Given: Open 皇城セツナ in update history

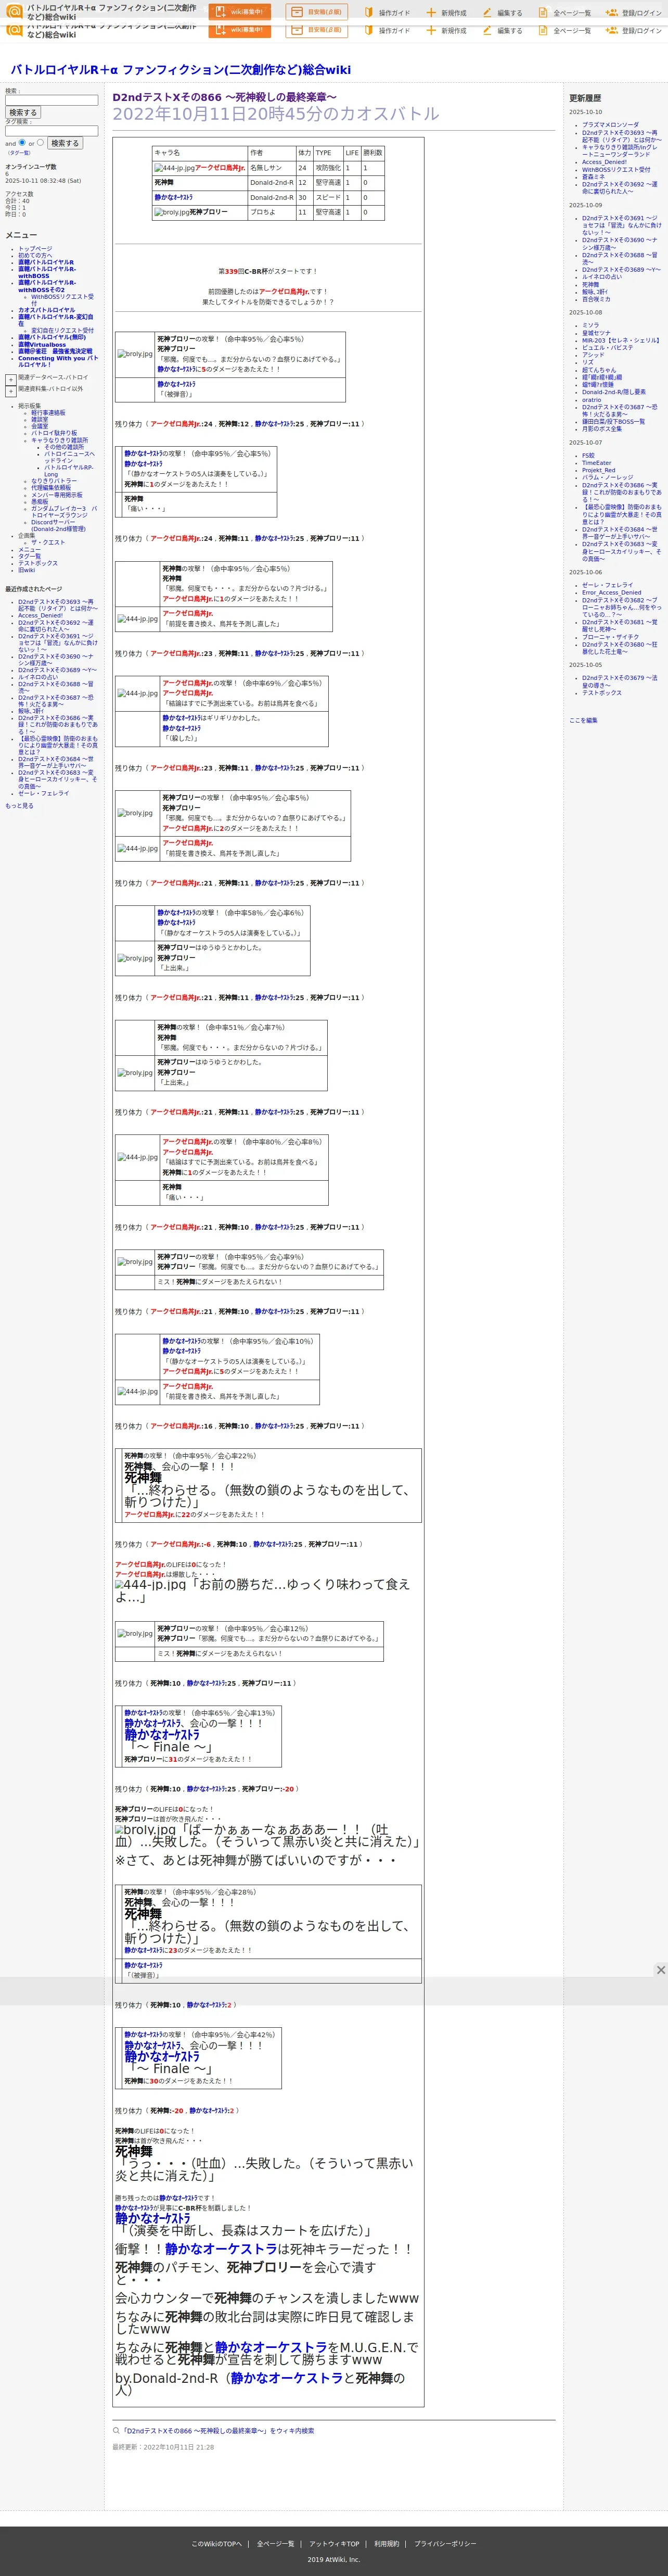Looking at the screenshot, I should 596,333.
